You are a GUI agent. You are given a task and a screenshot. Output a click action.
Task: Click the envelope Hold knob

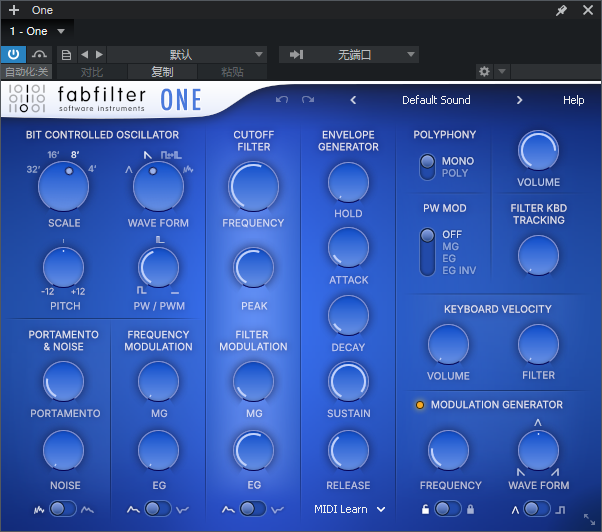click(348, 182)
